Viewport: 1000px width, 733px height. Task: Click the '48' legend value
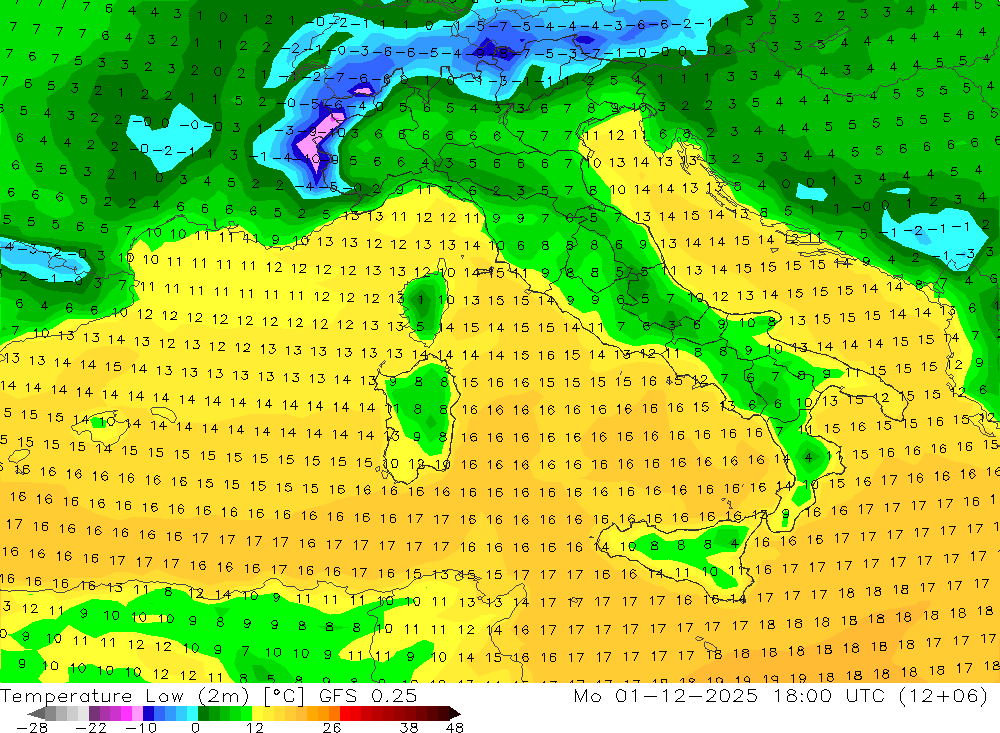pos(454,727)
